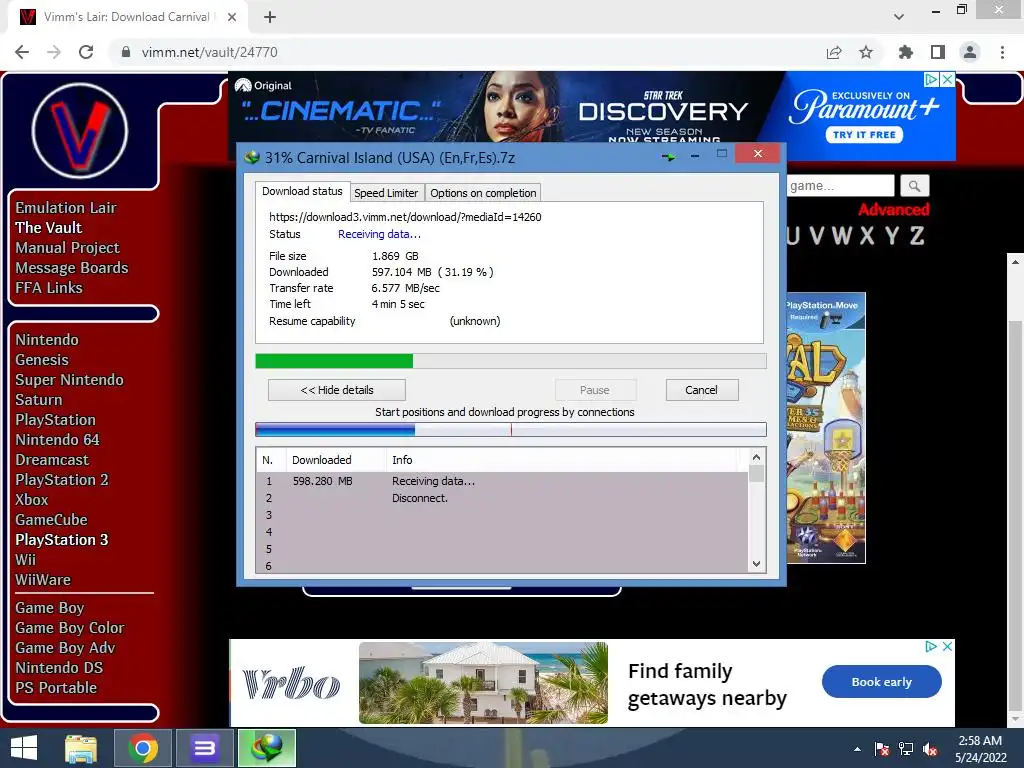
Task: Select connection 1 Receiving data row
Action: 503,481
